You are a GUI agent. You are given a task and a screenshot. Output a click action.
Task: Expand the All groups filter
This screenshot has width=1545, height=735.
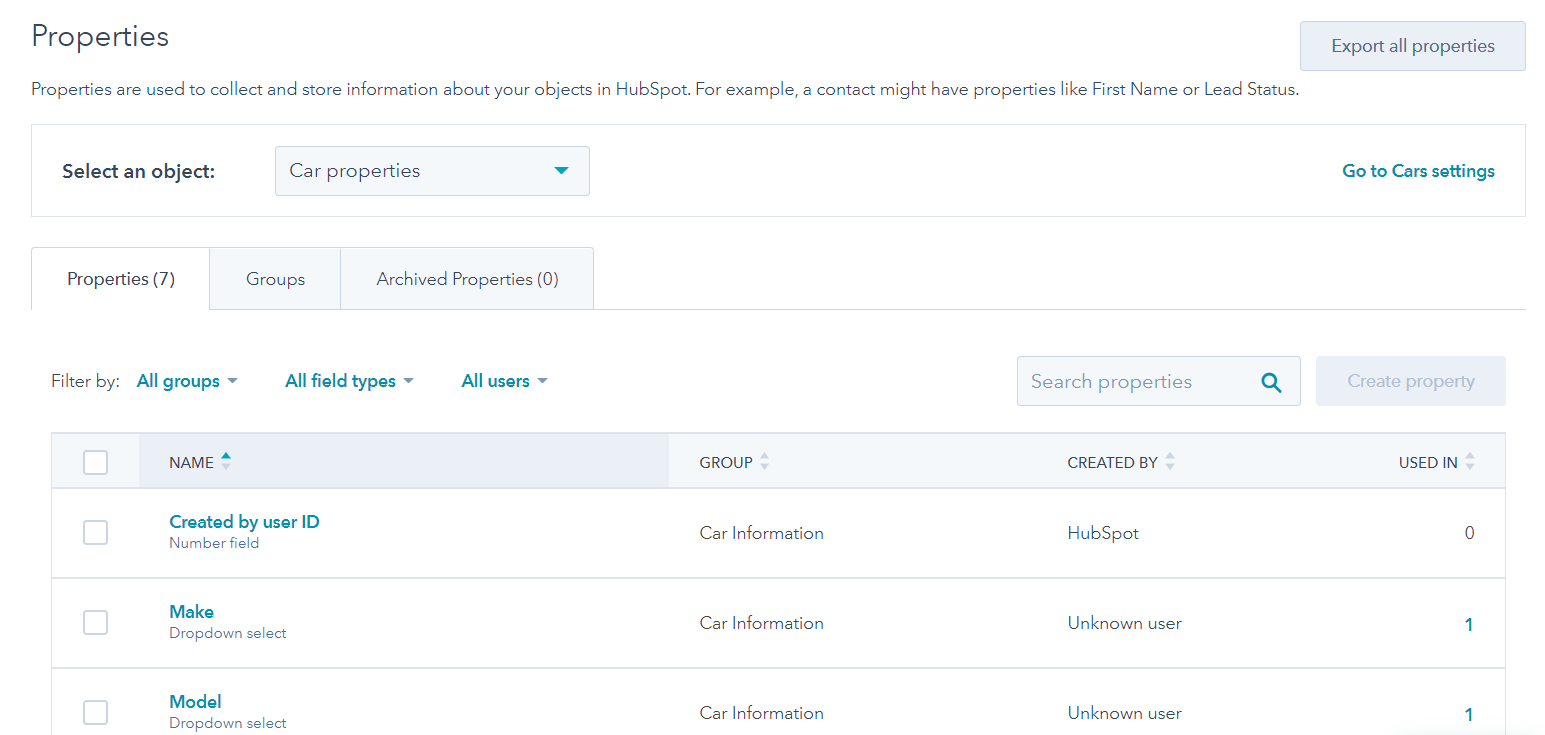(187, 381)
